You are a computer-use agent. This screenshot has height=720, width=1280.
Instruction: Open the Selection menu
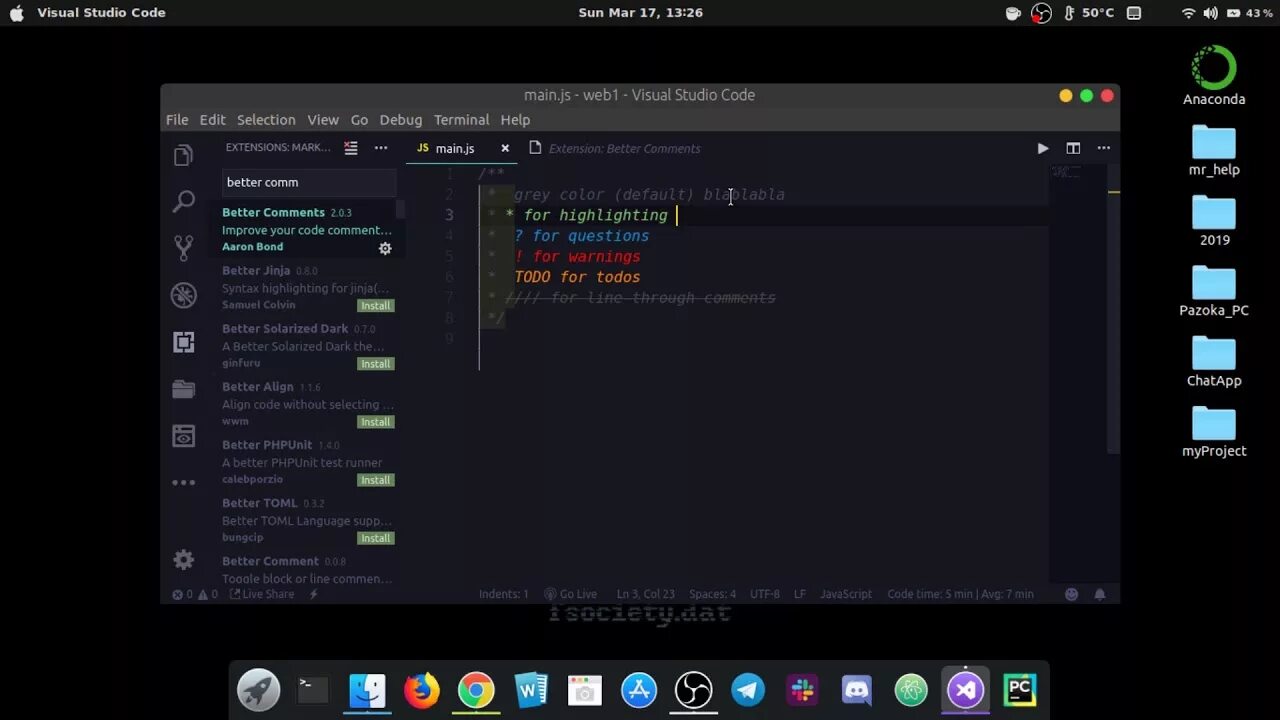[266, 119]
